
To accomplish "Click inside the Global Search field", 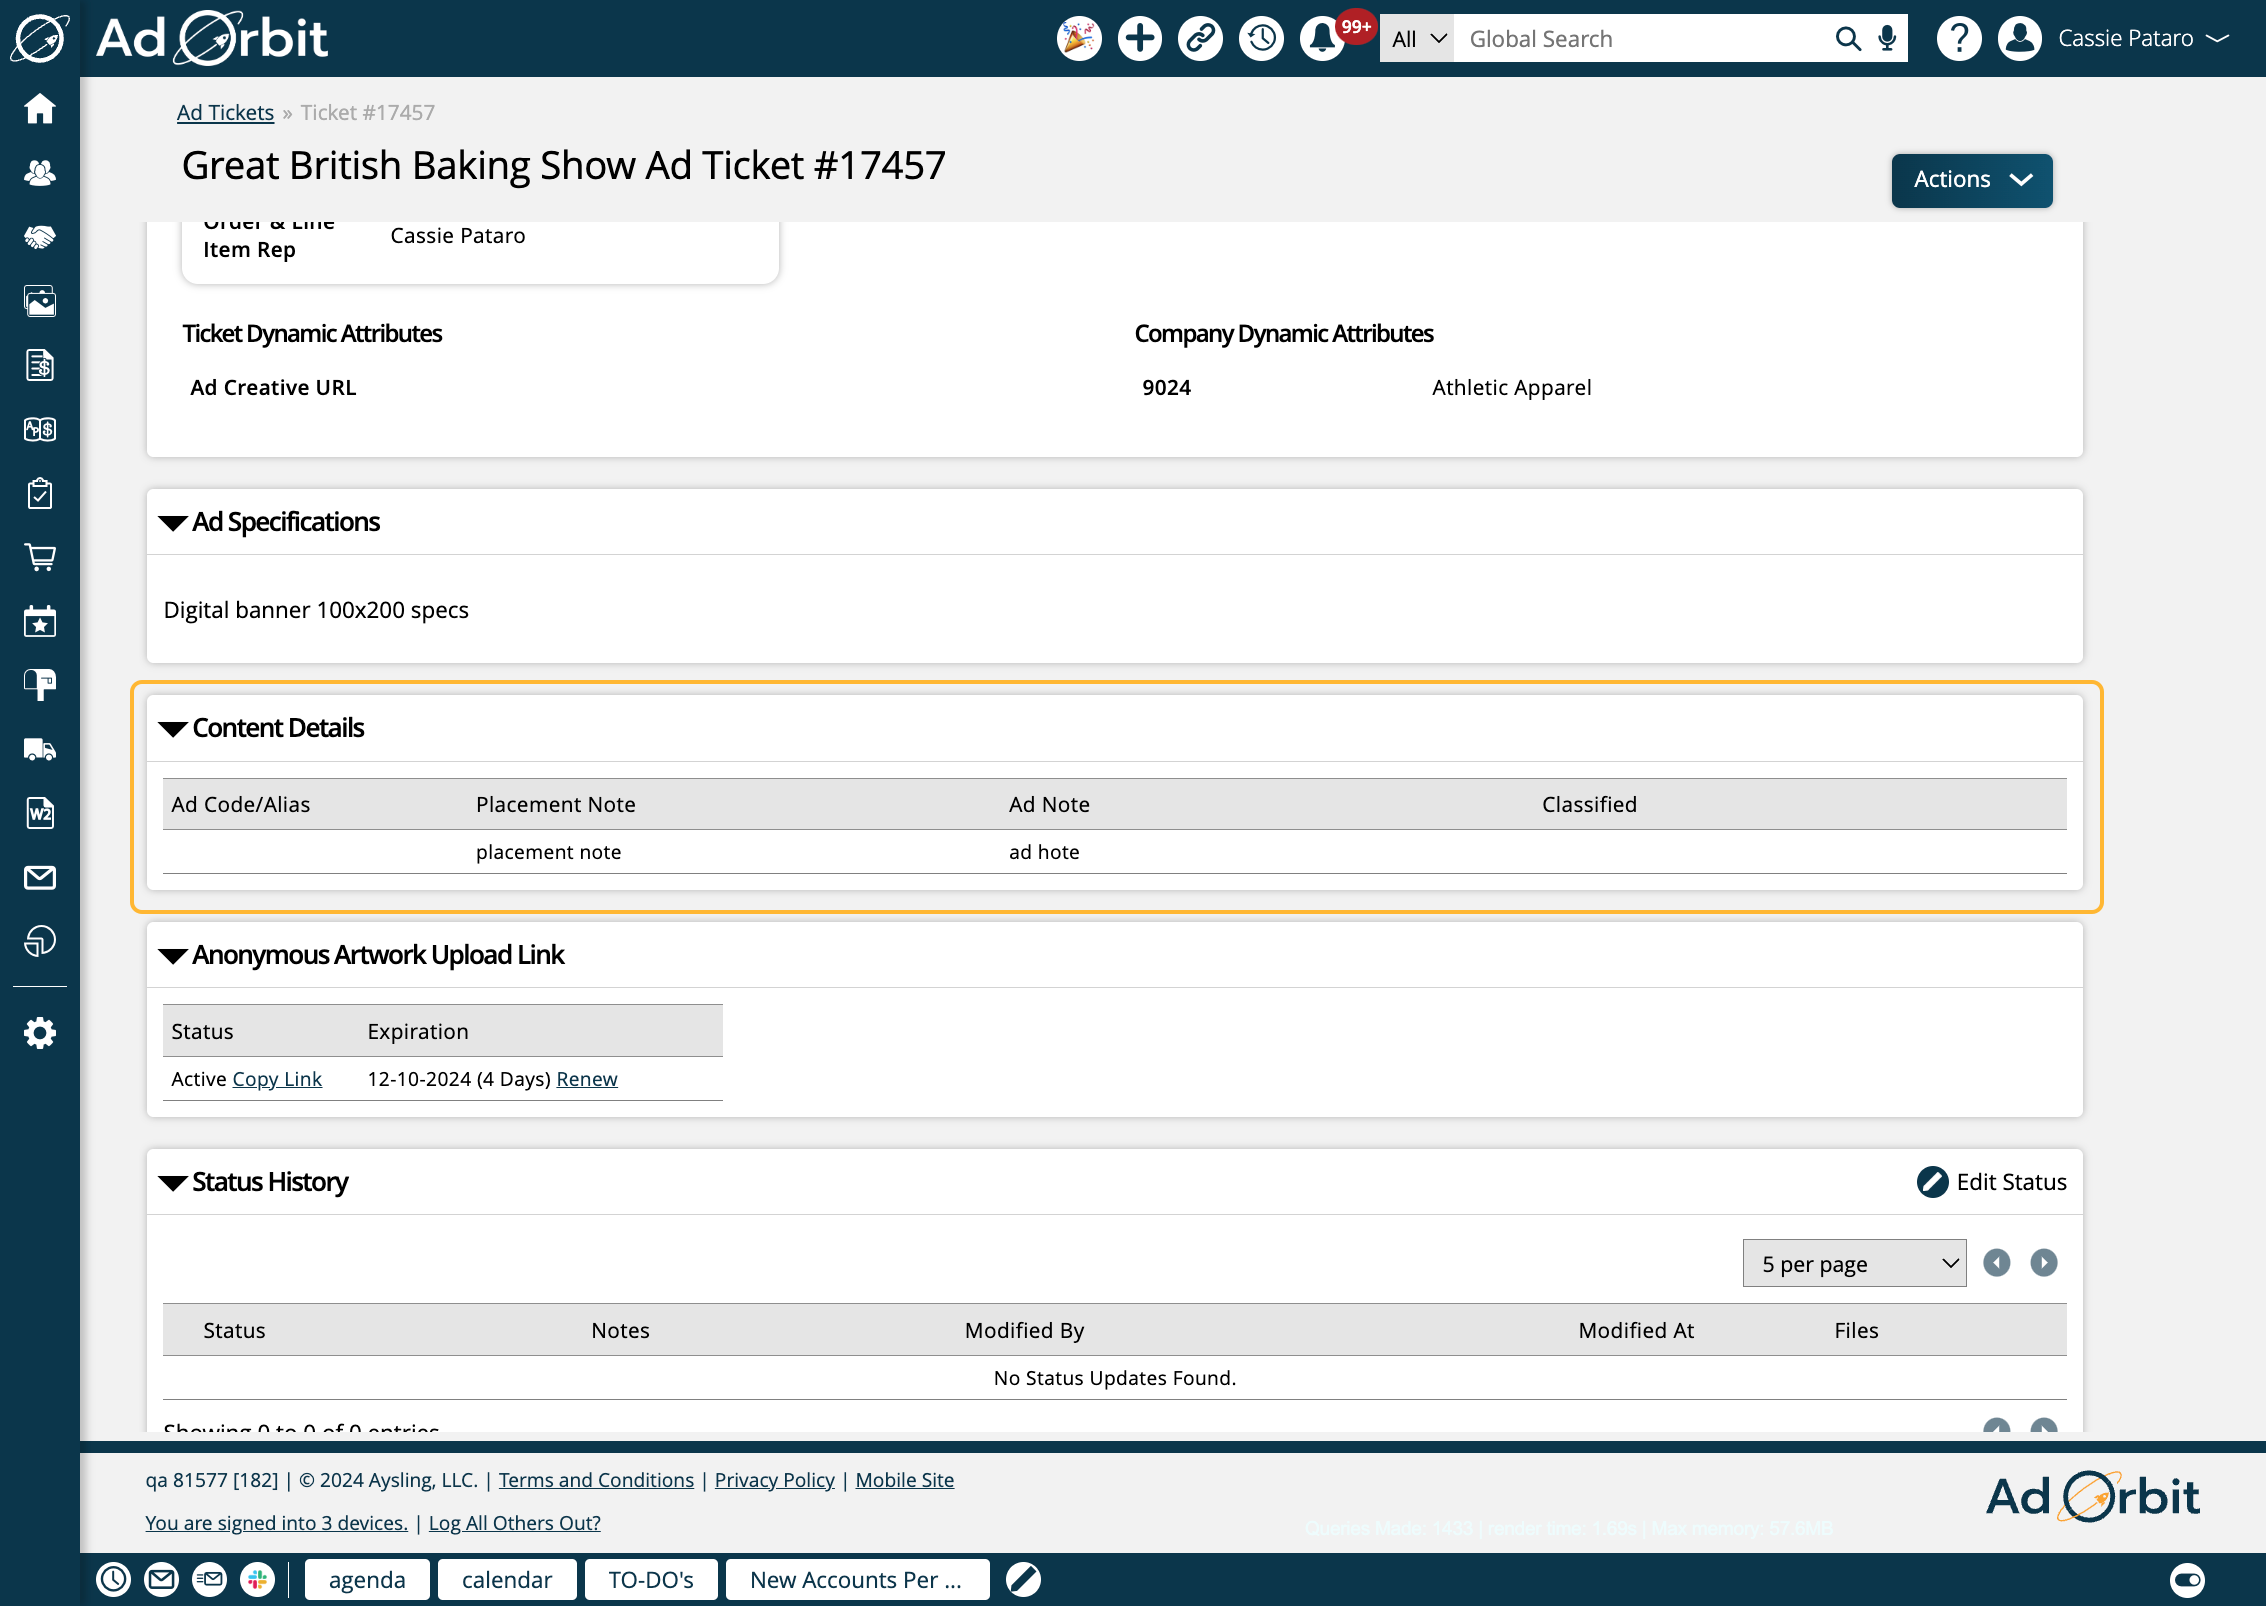I will pyautogui.click(x=1640, y=39).
